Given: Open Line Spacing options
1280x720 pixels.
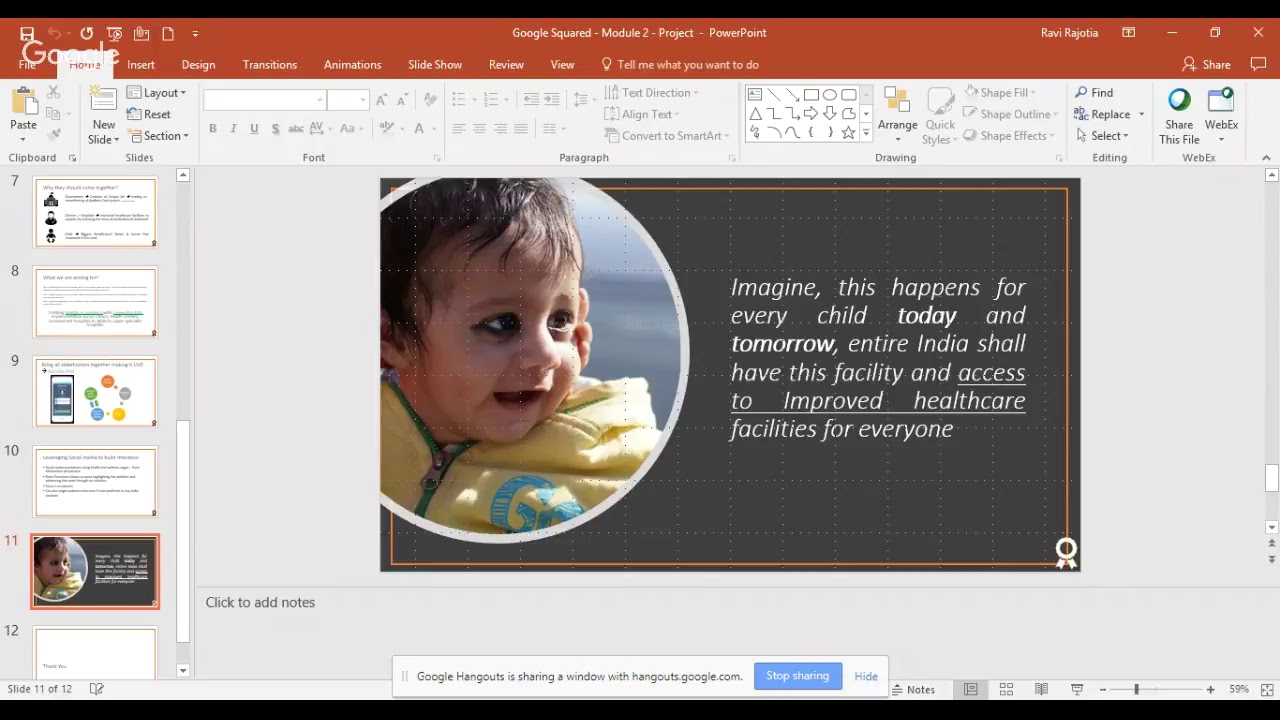Looking at the screenshot, I should coord(584,100).
